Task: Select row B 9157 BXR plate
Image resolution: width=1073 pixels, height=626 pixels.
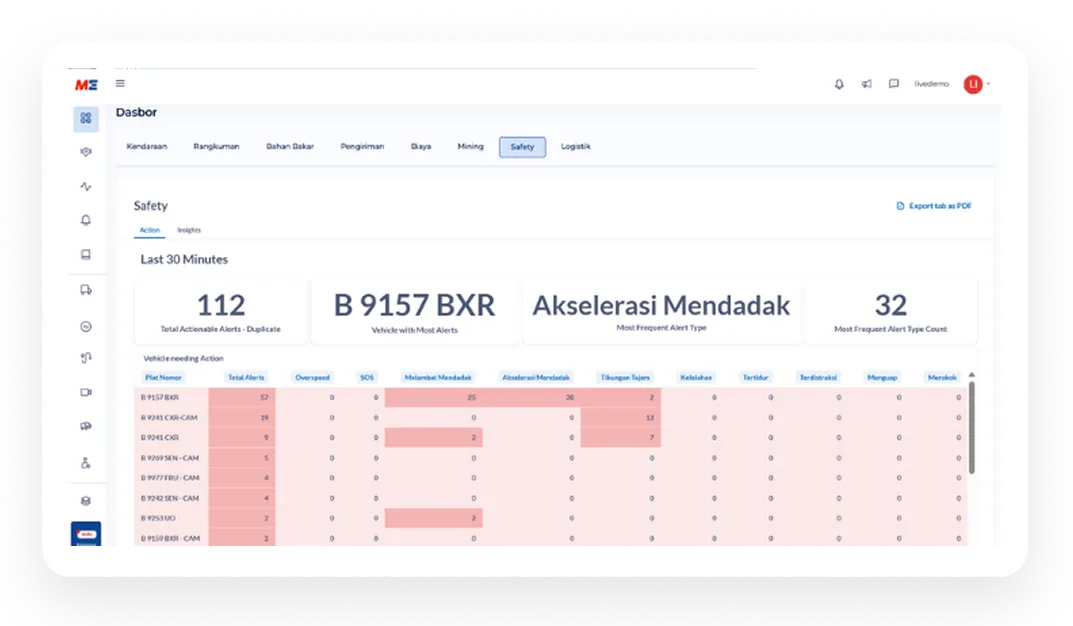Action: pos(160,397)
